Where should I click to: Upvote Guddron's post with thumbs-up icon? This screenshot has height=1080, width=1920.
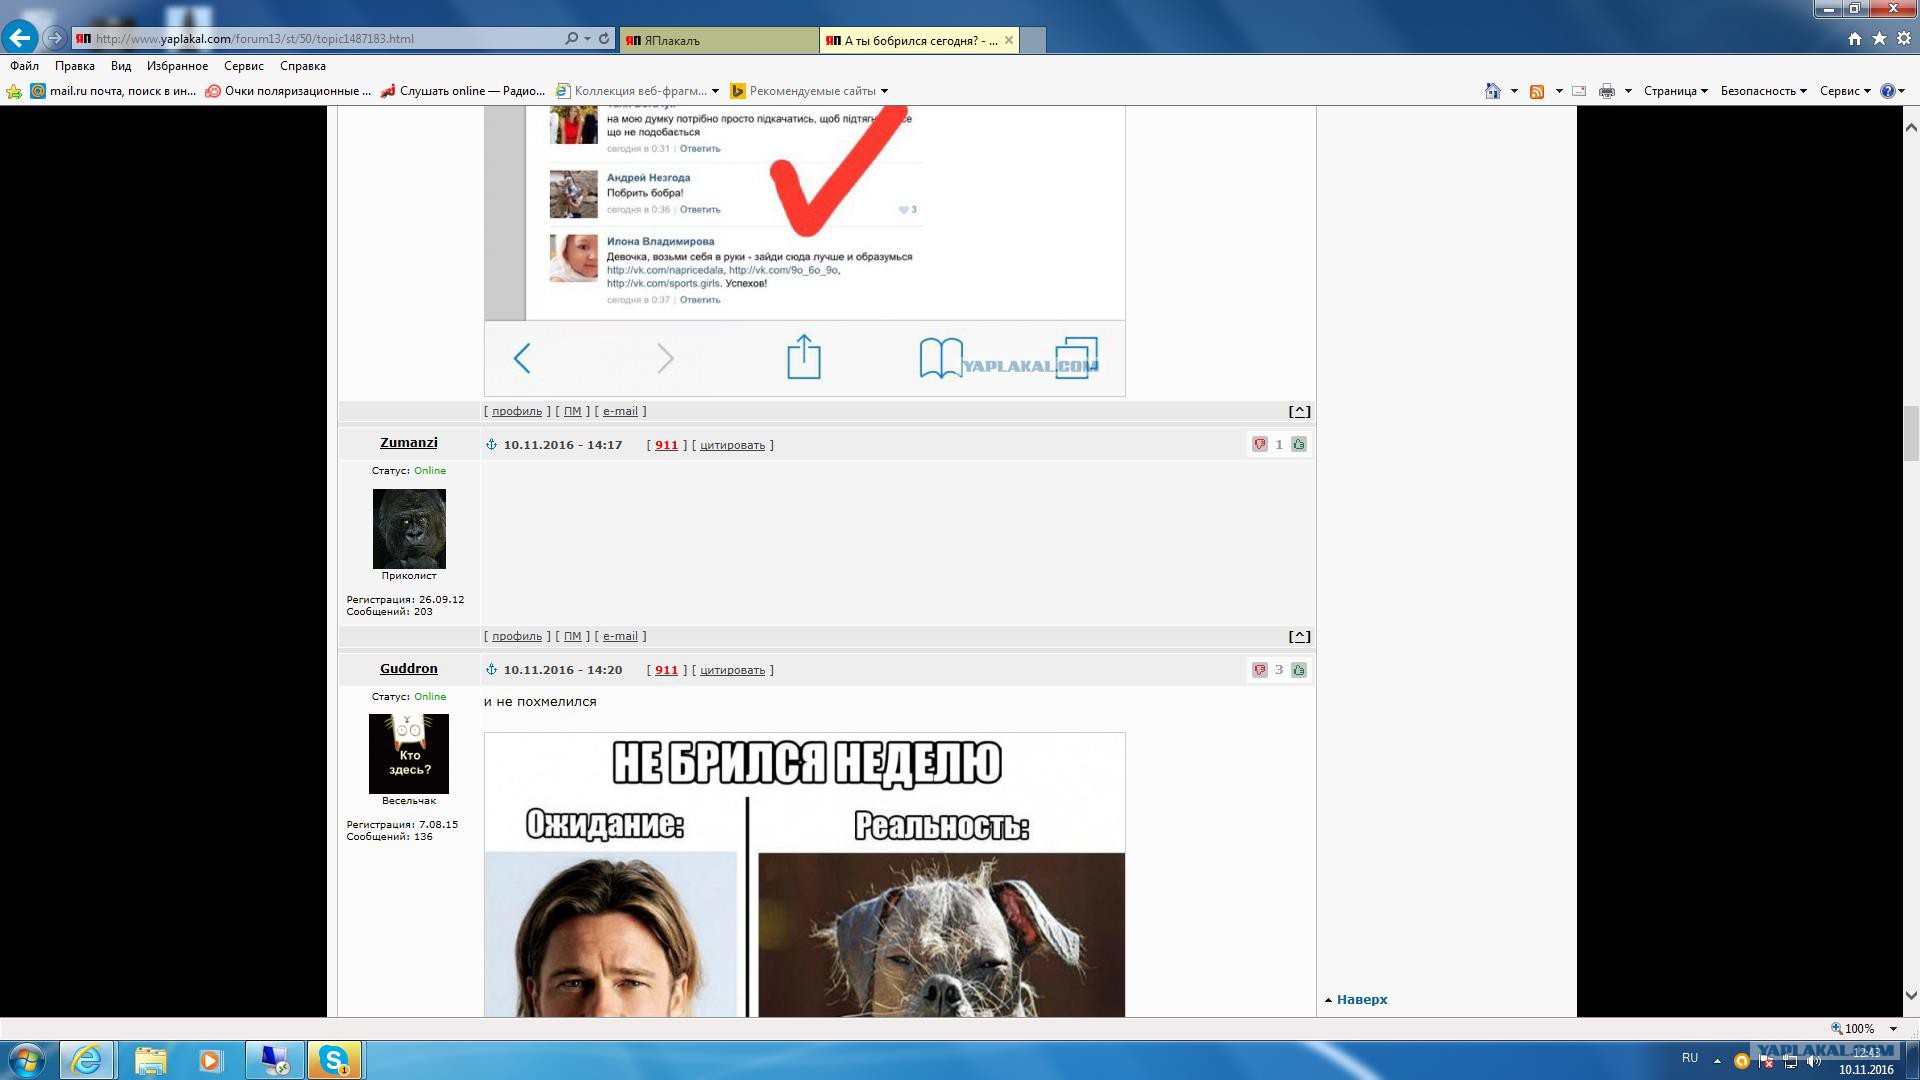tap(1298, 670)
